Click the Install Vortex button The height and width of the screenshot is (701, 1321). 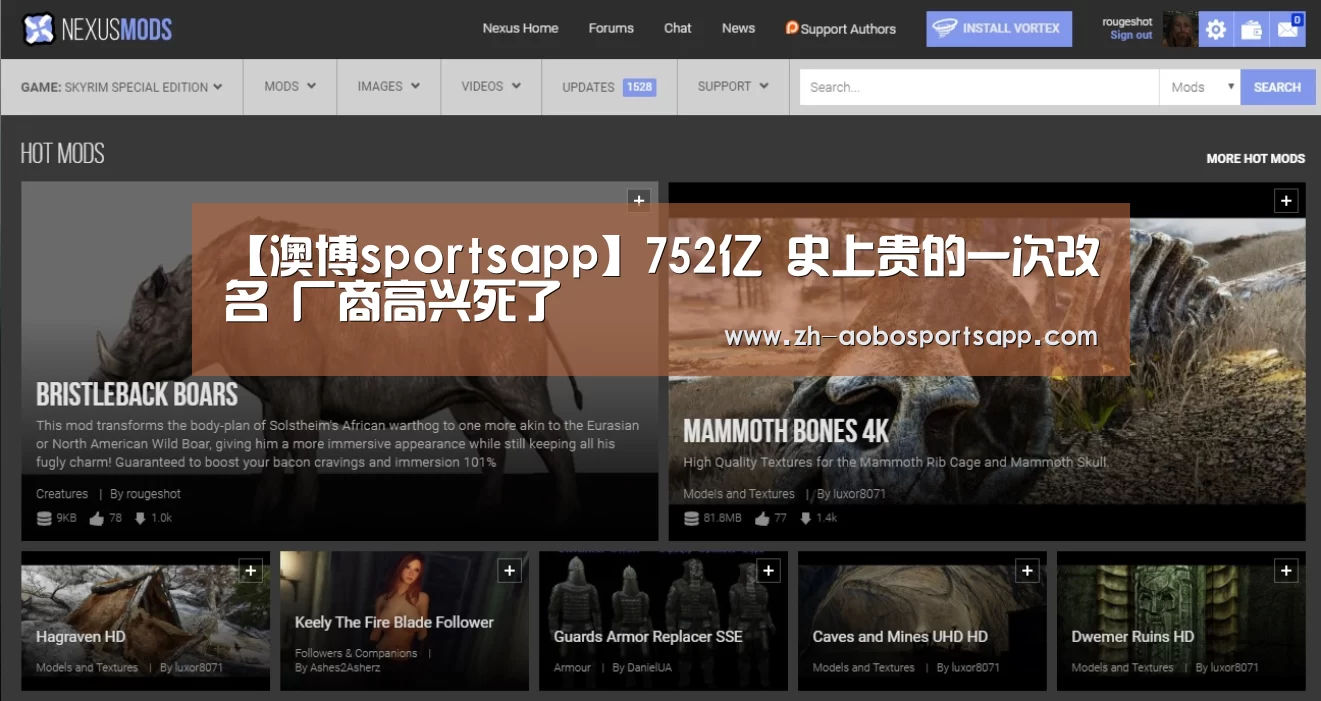999,29
